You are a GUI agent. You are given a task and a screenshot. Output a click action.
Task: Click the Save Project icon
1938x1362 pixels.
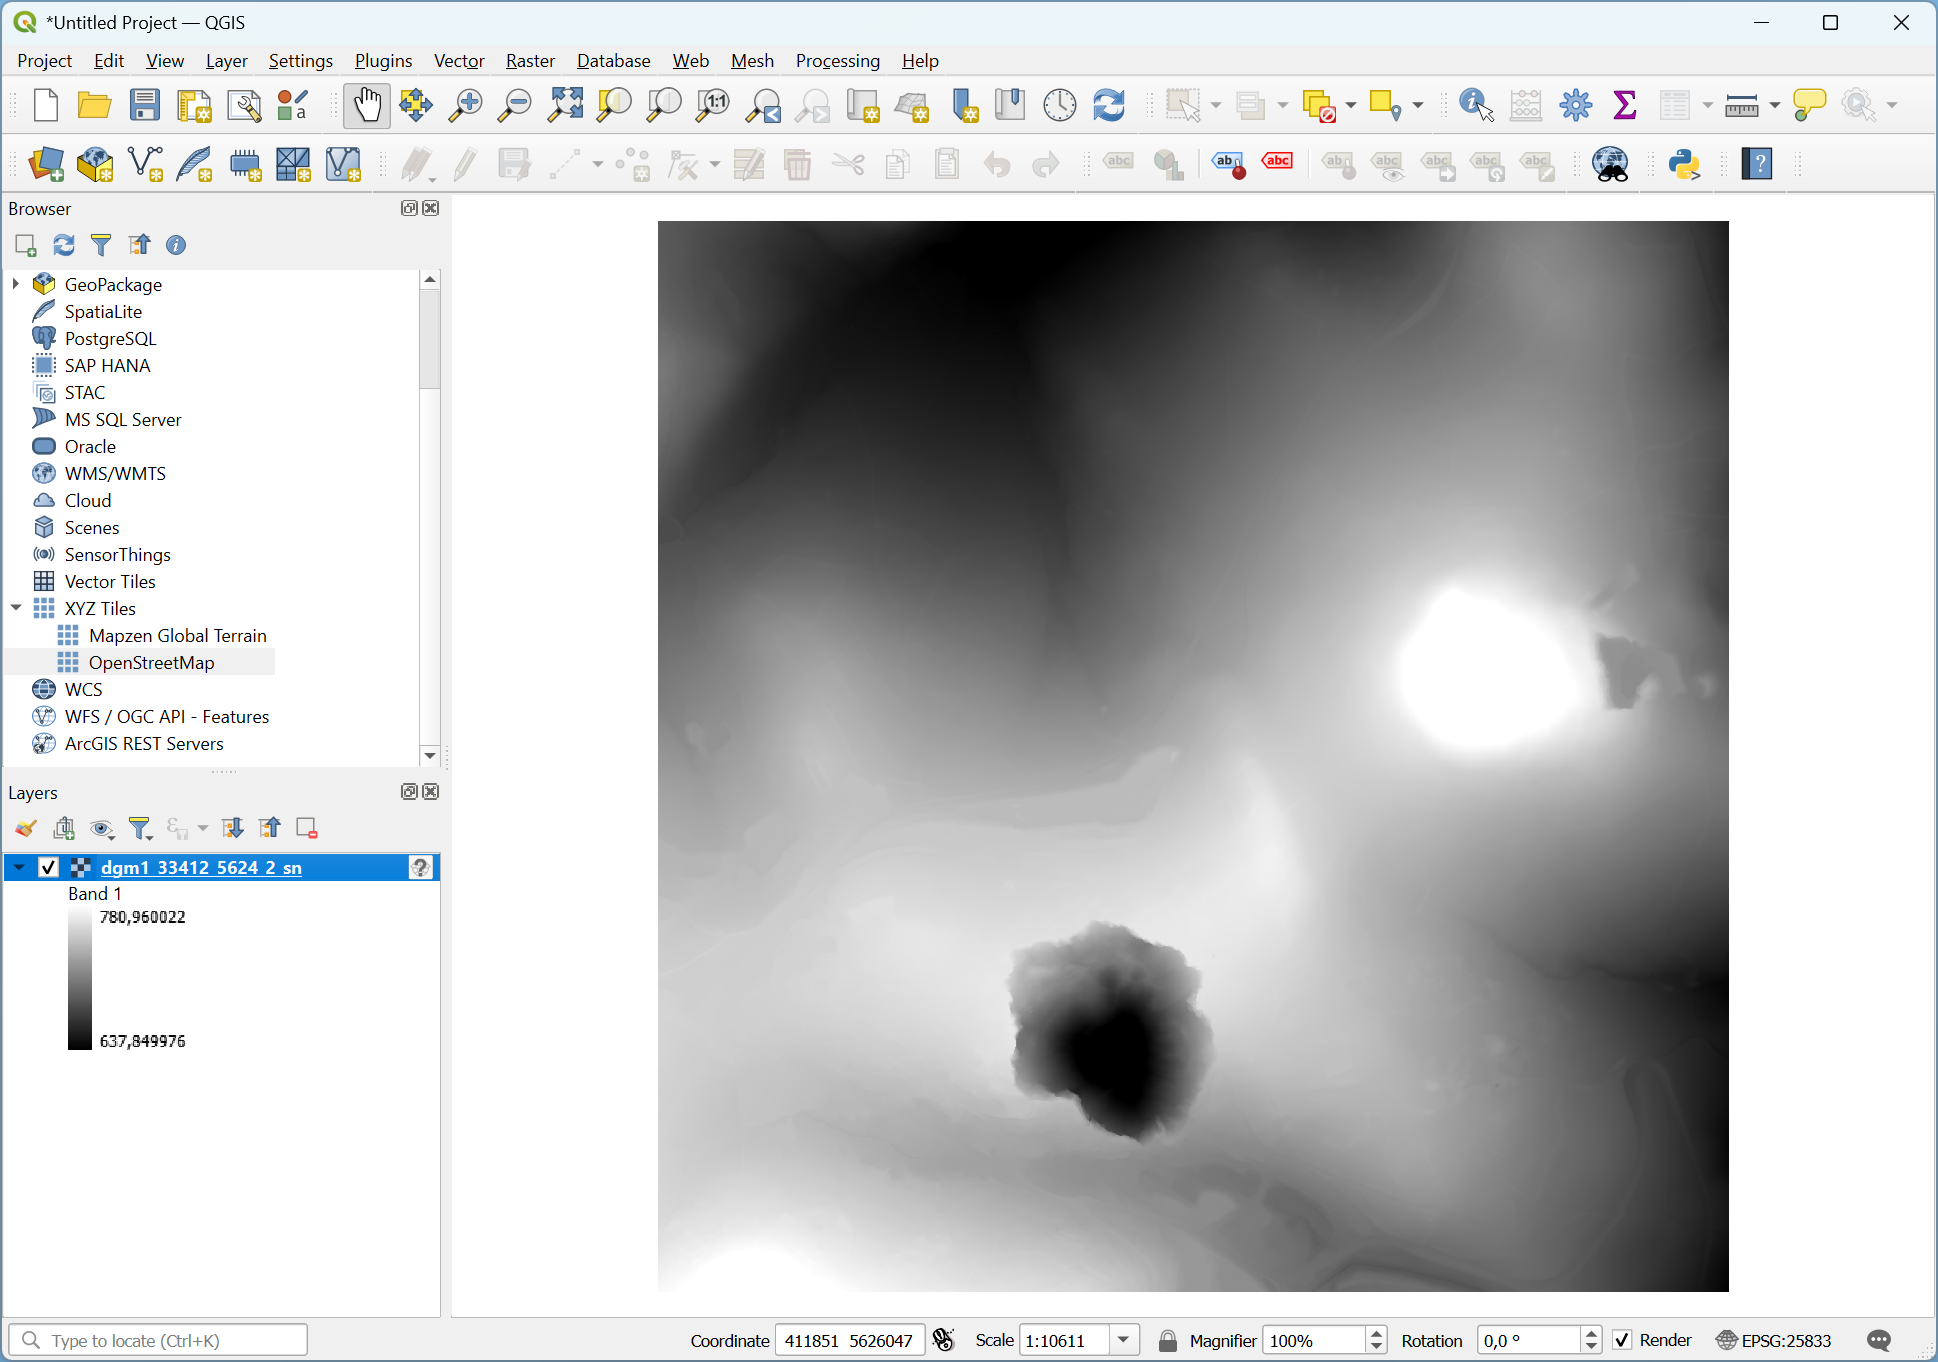[x=145, y=105]
